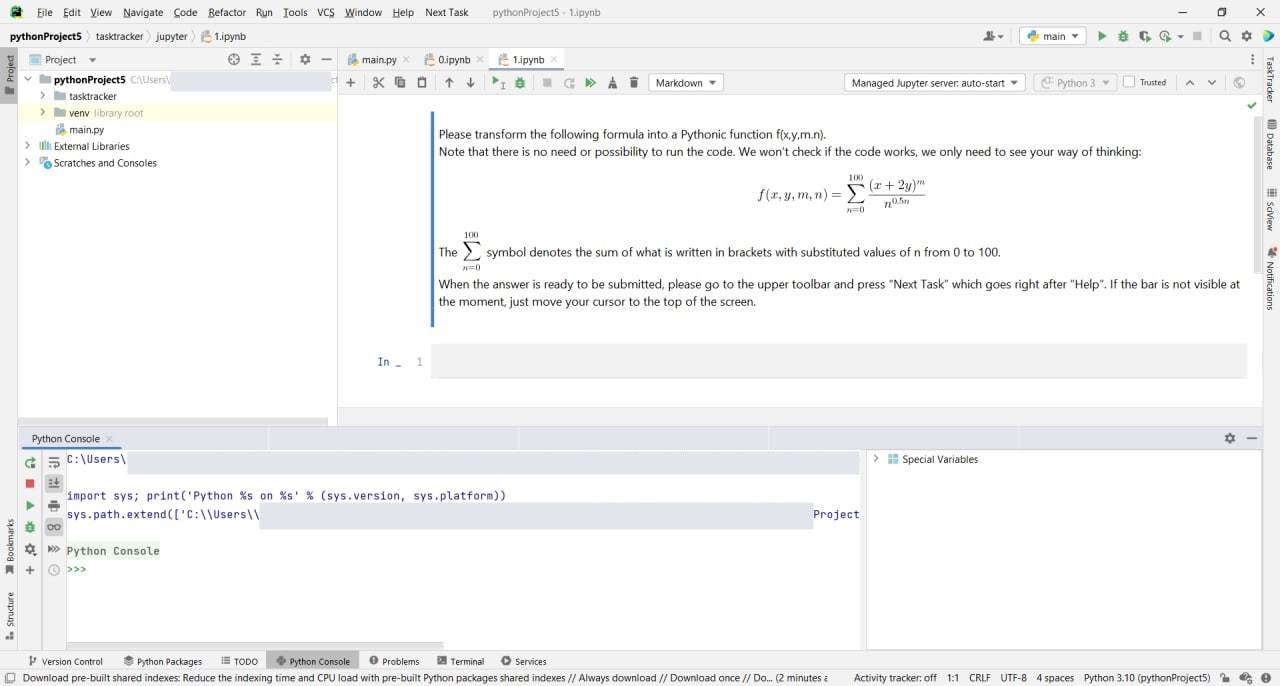Select opened file in Project tree
Screen dimensions: 1280x686
click(234, 60)
